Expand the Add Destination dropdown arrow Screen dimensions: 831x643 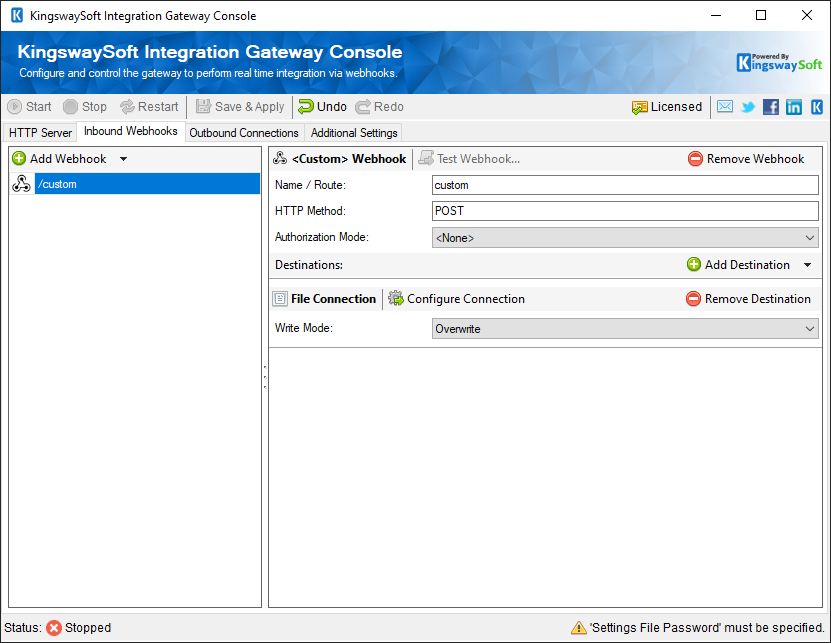(x=807, y=265)
